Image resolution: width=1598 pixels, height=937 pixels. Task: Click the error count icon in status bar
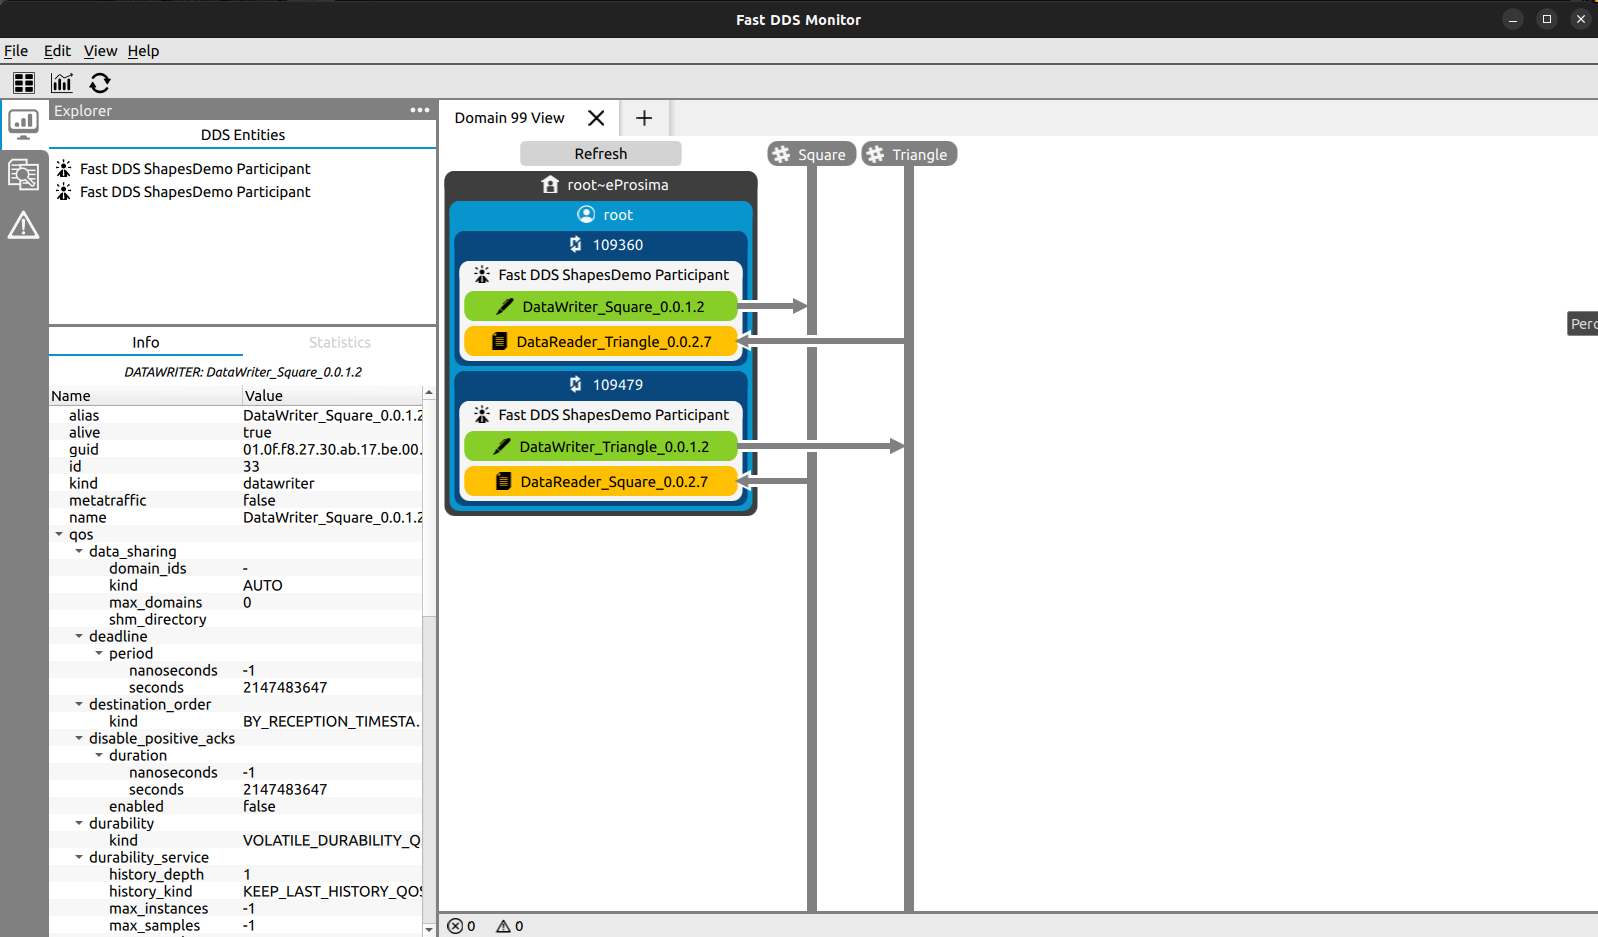[455, 926]
